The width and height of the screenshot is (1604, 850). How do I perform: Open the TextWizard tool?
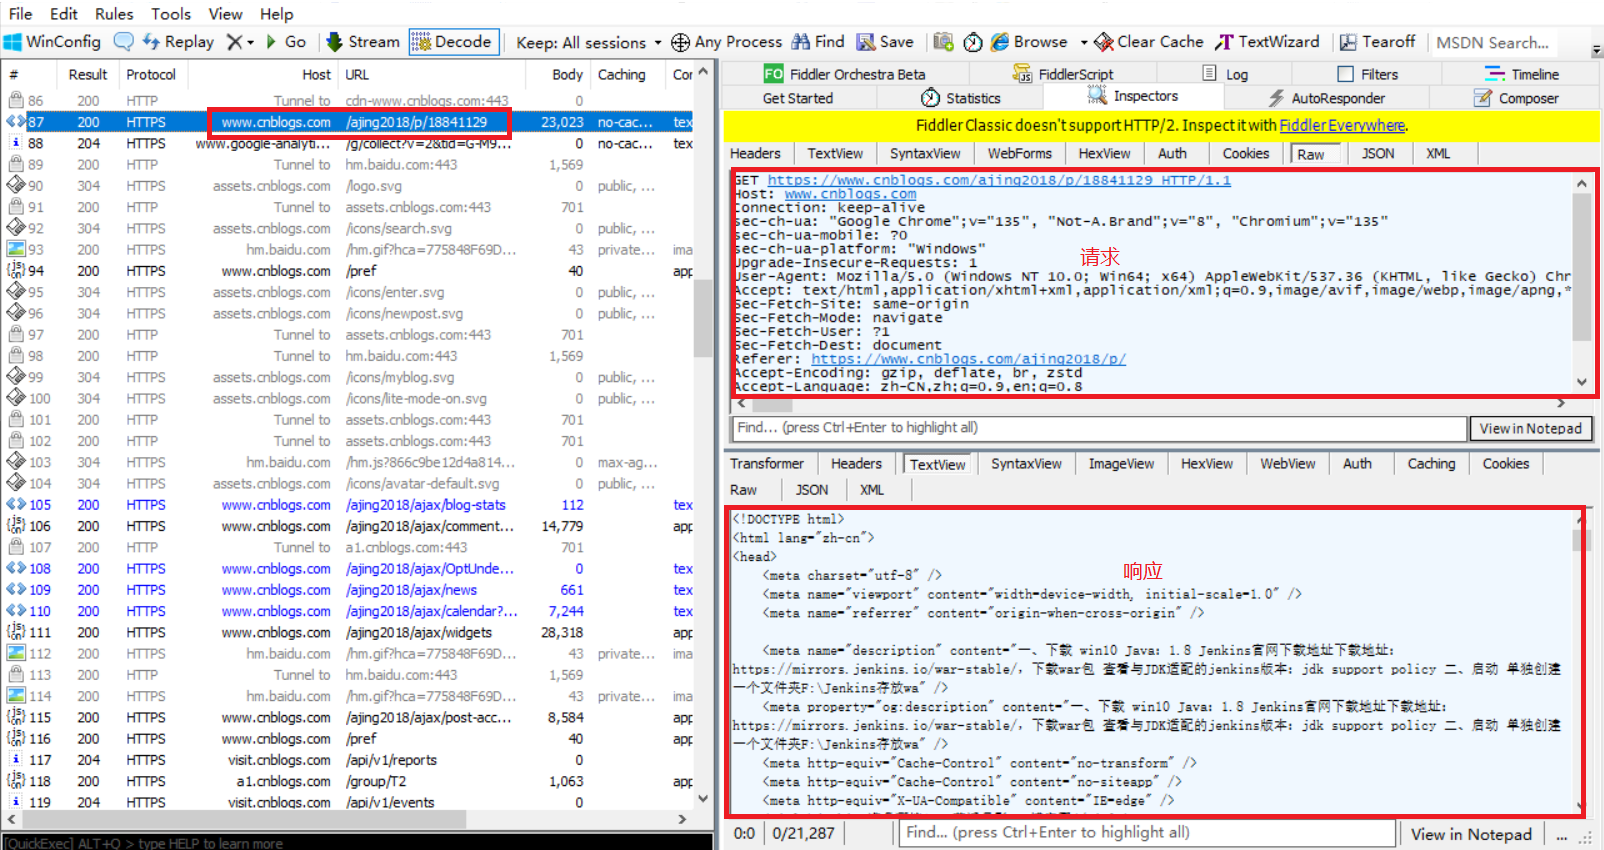(x=1267, y=42)
